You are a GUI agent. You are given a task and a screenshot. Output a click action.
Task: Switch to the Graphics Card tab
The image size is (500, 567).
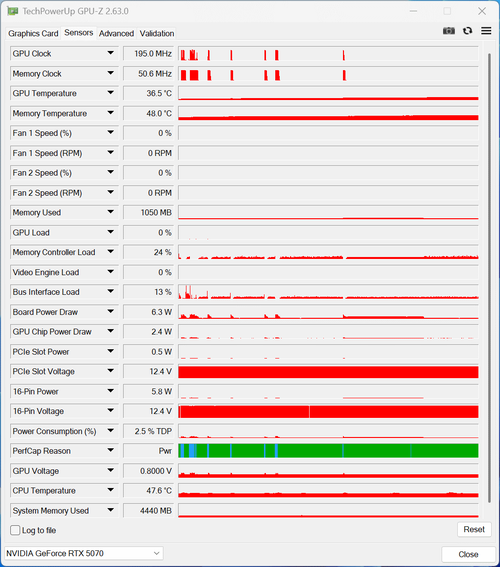(33, 34)
